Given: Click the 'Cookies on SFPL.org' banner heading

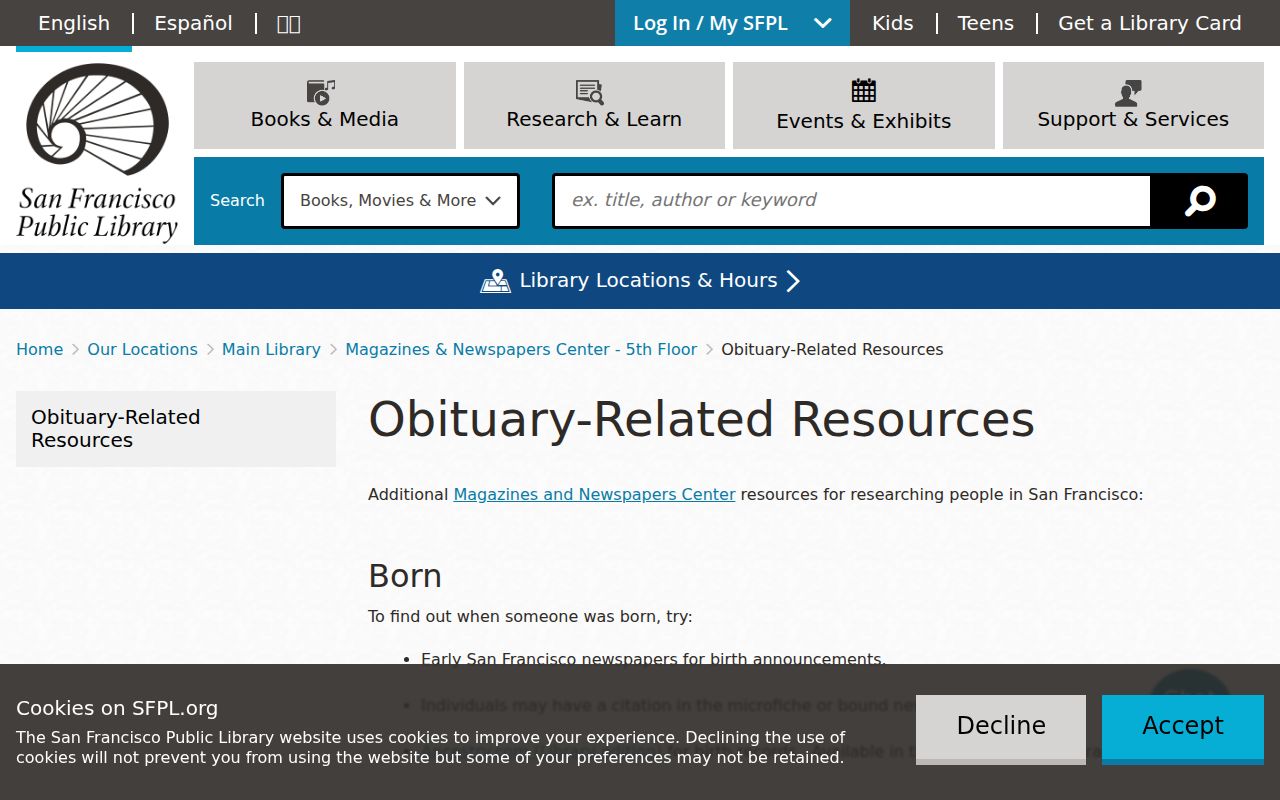Looking at the screenshot, I should pos(117,708).
